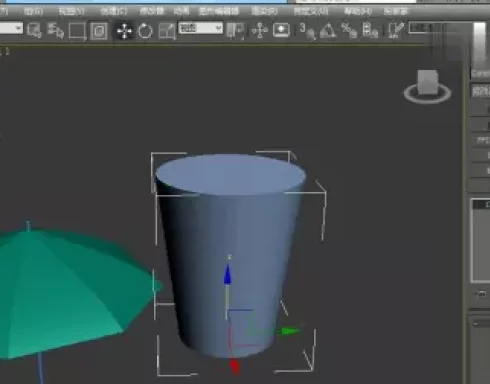
Task: Toggle the Percent Snap button
Action: 349,30
